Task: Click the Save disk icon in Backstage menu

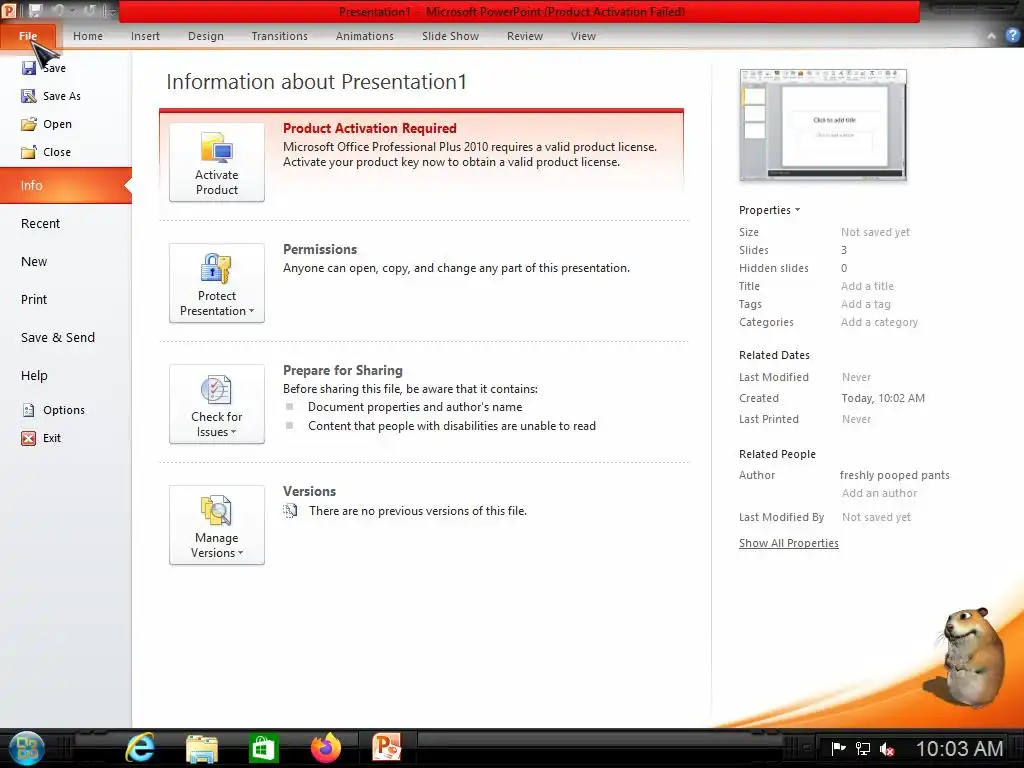Action: tap(29, 68)
